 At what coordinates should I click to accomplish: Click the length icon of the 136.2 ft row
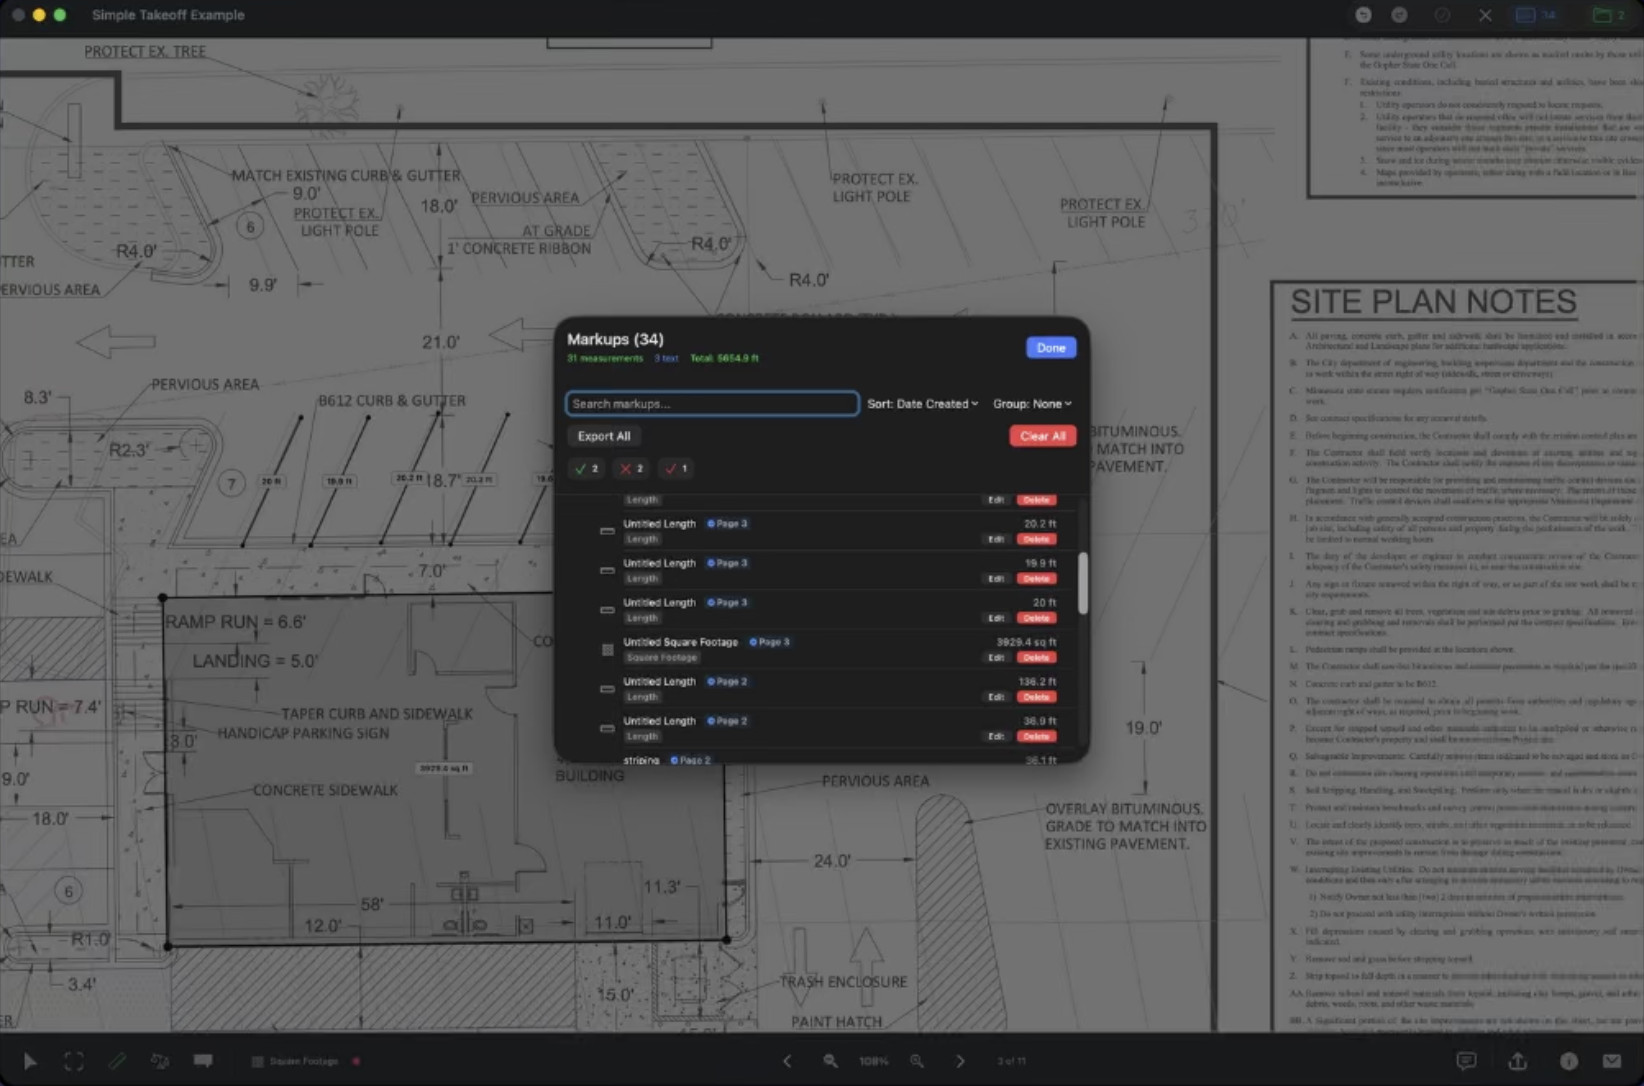tap(607, 689)
